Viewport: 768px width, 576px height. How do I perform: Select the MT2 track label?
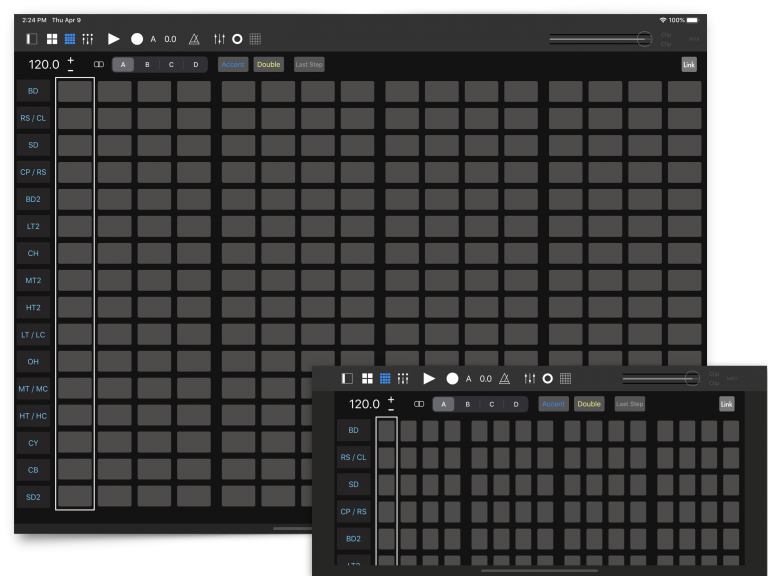(33, 281)
